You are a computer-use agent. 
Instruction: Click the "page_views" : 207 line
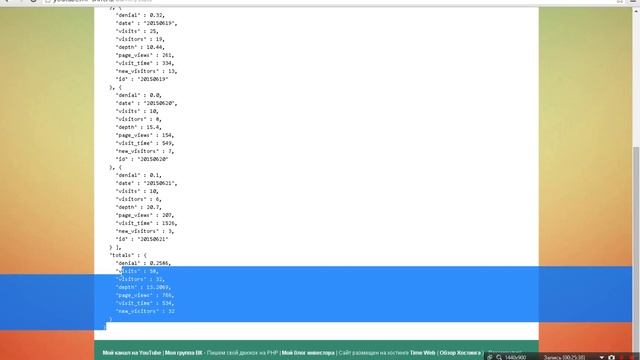(145, 215)
